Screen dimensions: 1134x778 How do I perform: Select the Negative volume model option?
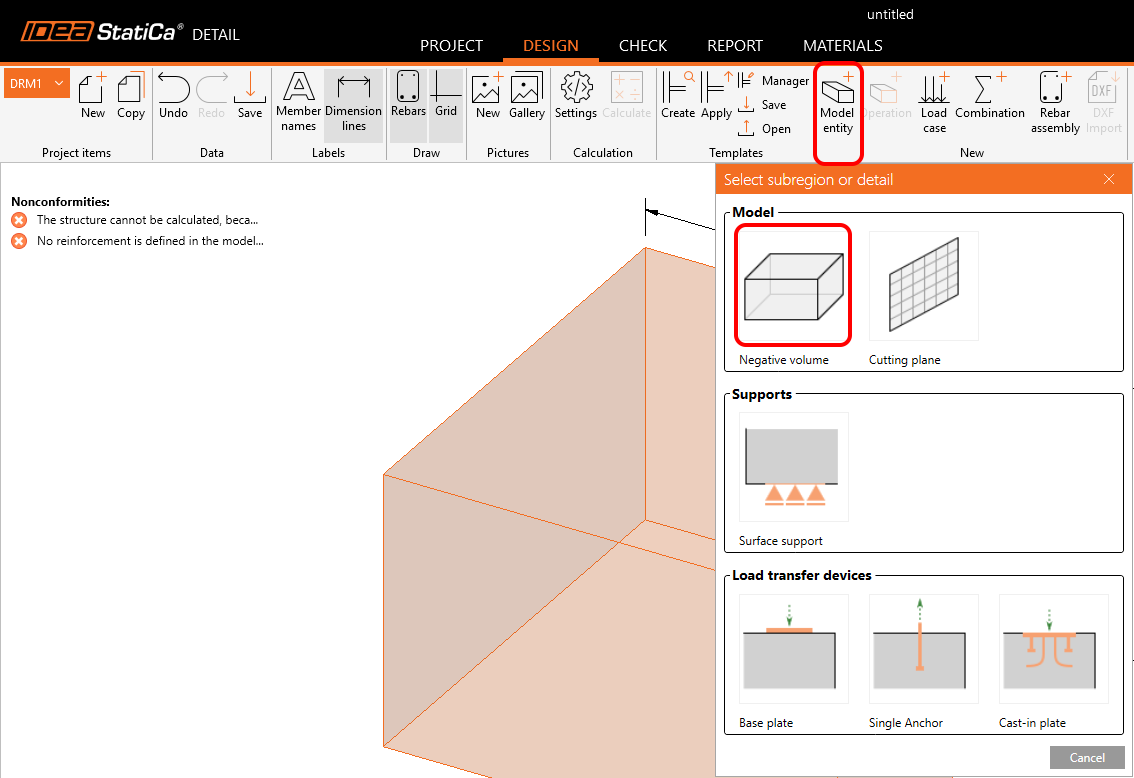pyautogui.click(x=793, y=285)
